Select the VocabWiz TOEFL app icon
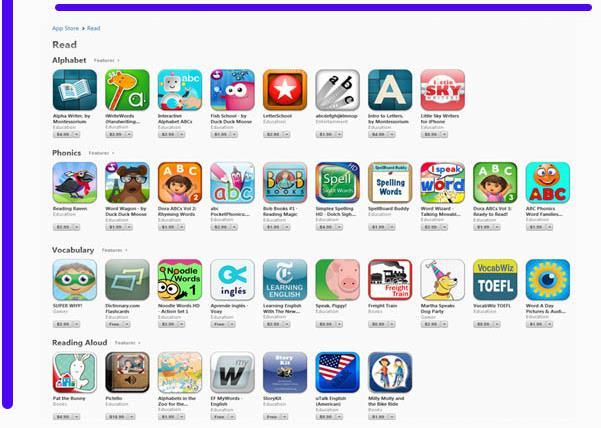 [495, 280]
